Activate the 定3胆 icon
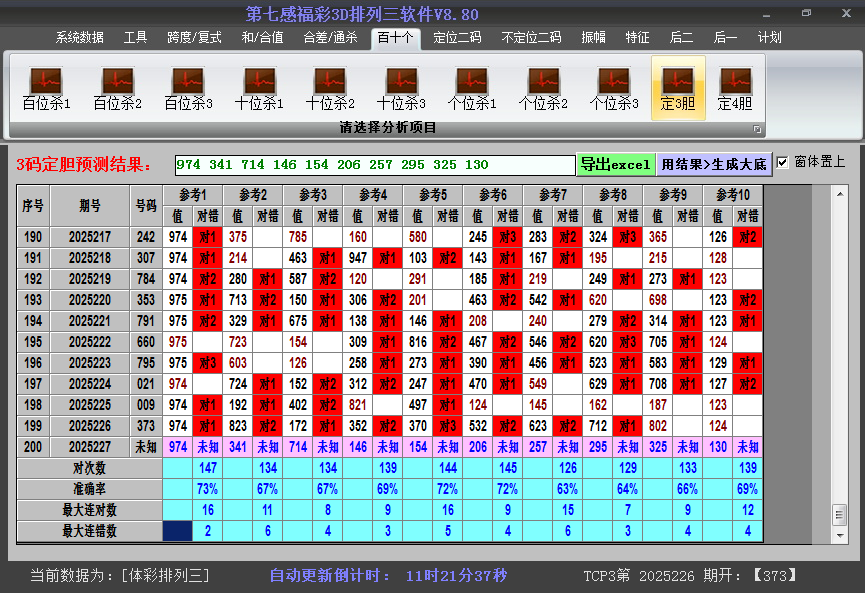 click(678, 88)
